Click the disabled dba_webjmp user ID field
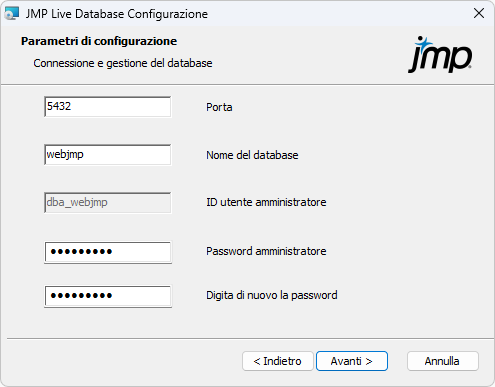The image size is (495, 387). click(x=108, y=202)
